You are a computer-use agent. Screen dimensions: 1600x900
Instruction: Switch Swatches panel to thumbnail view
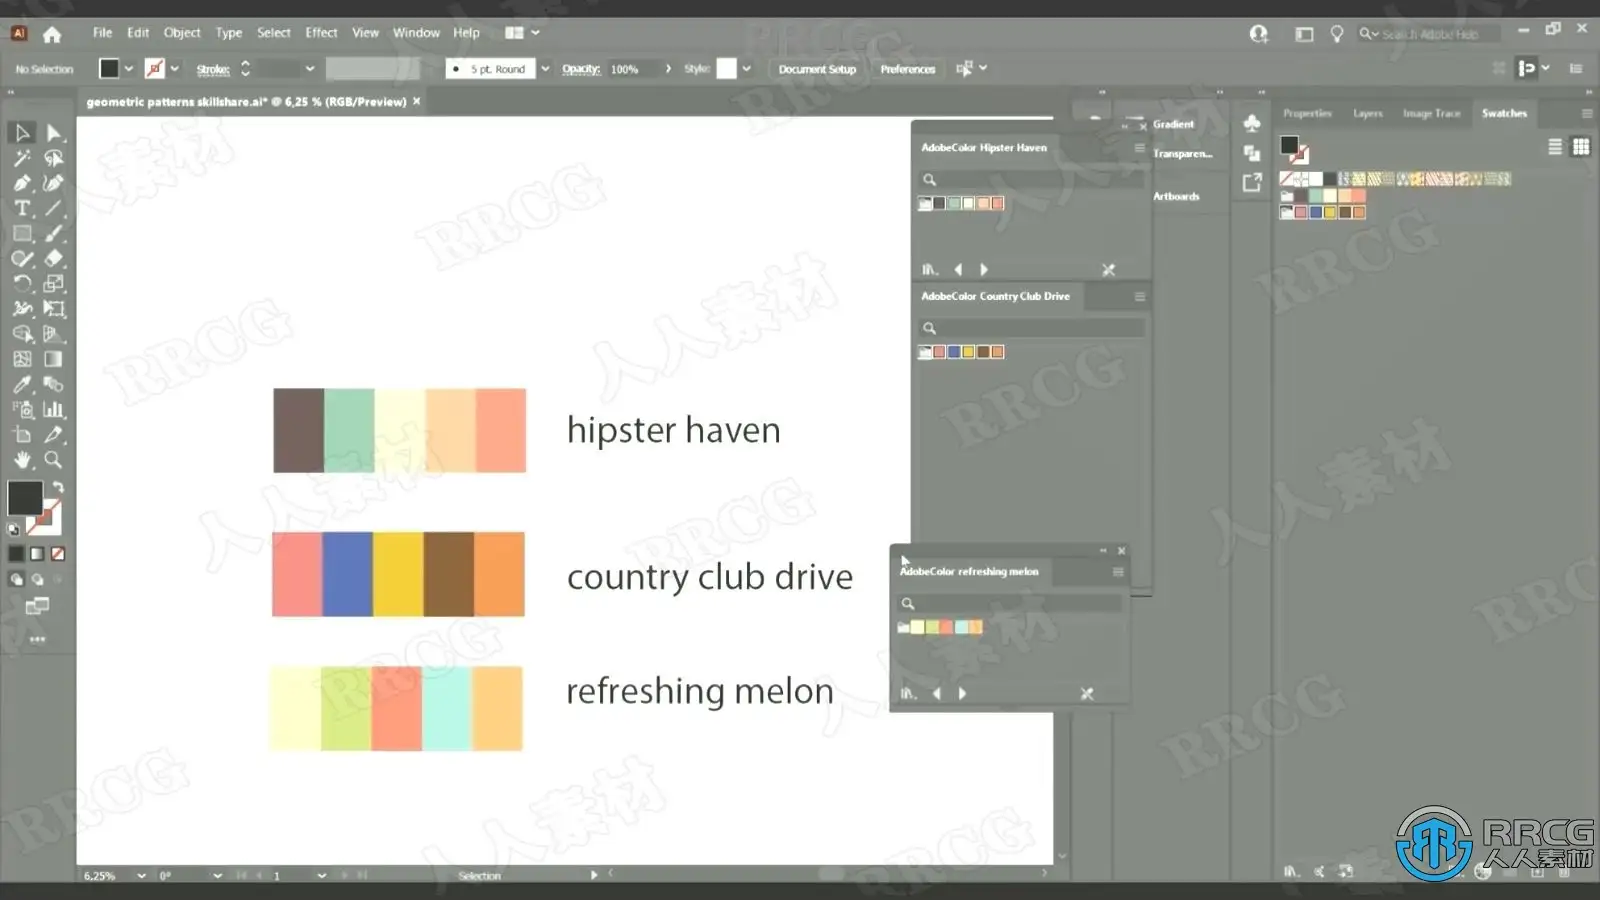[1581, 147]
